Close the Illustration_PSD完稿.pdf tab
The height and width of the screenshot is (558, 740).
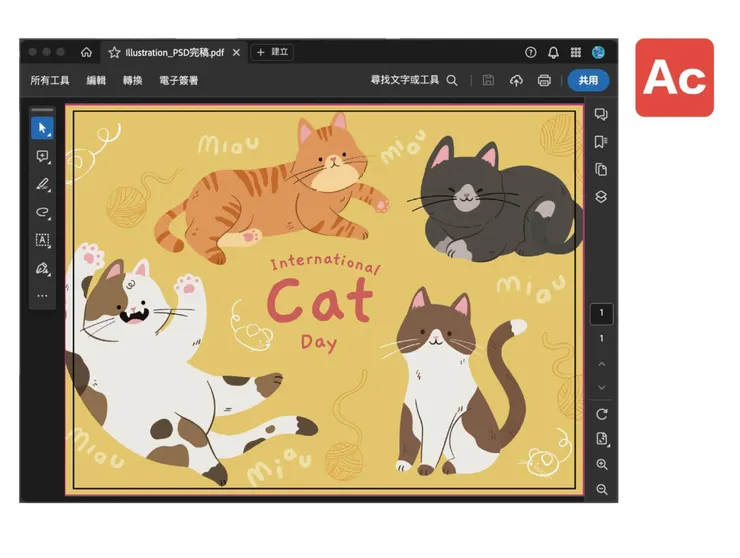[236, 52]
